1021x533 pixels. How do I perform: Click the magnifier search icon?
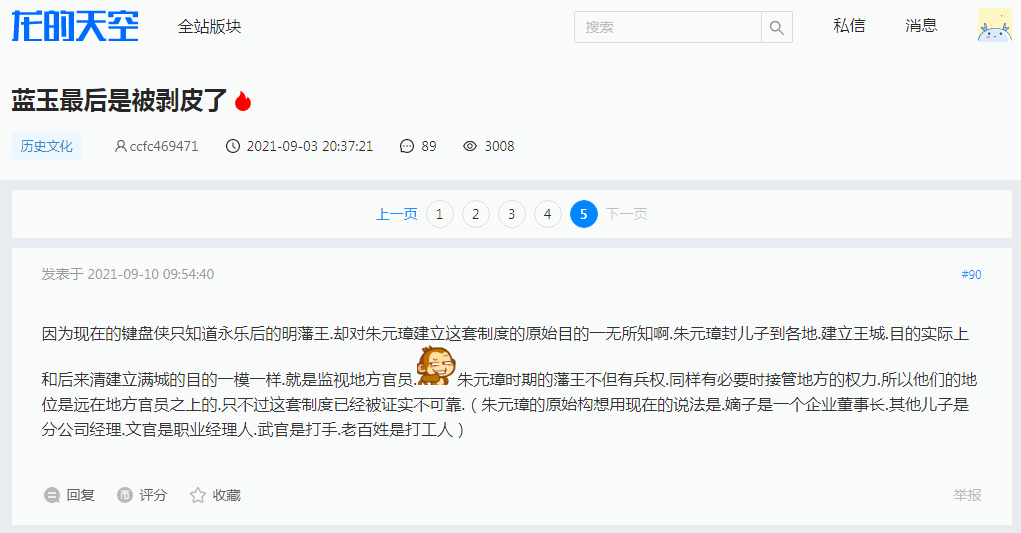tap(776, 27)
